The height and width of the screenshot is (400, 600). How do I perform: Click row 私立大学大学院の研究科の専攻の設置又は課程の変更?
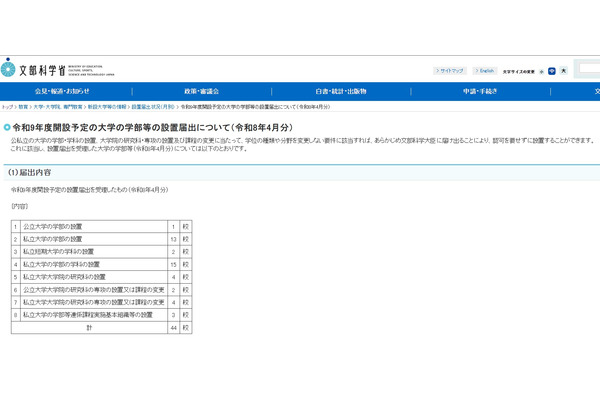pyautogui.click(x=101, y=302)
